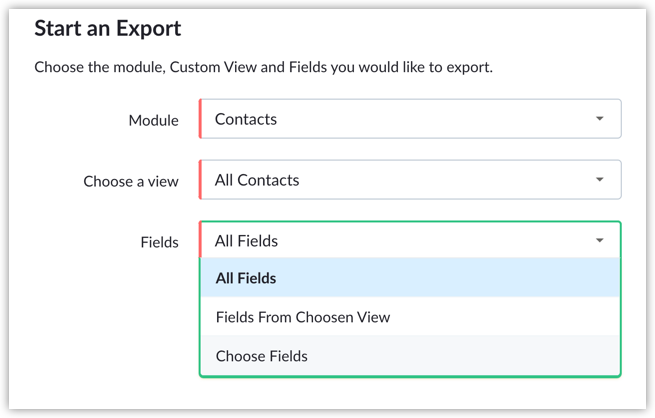Image resolution: width=655 pixels, height=418 pixels.
Task: Click the Fields label text
Action: point(159,242)
